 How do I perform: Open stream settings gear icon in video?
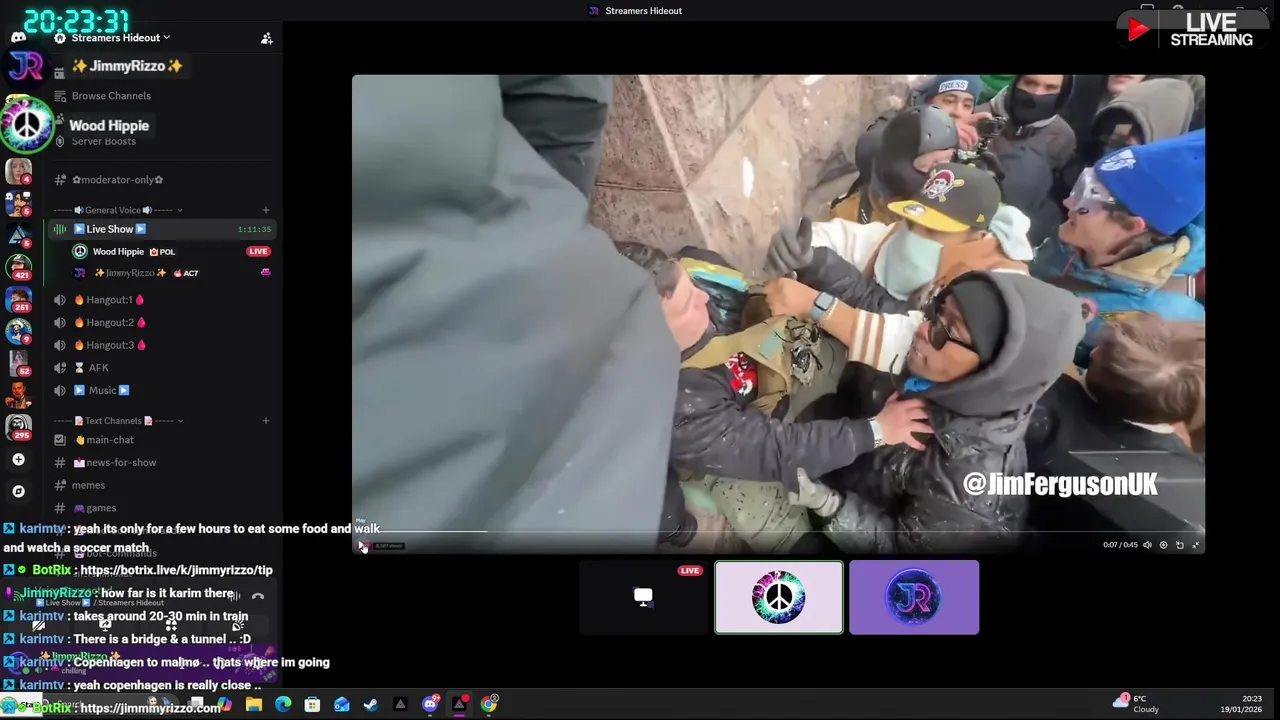(x=1163, y=545)
